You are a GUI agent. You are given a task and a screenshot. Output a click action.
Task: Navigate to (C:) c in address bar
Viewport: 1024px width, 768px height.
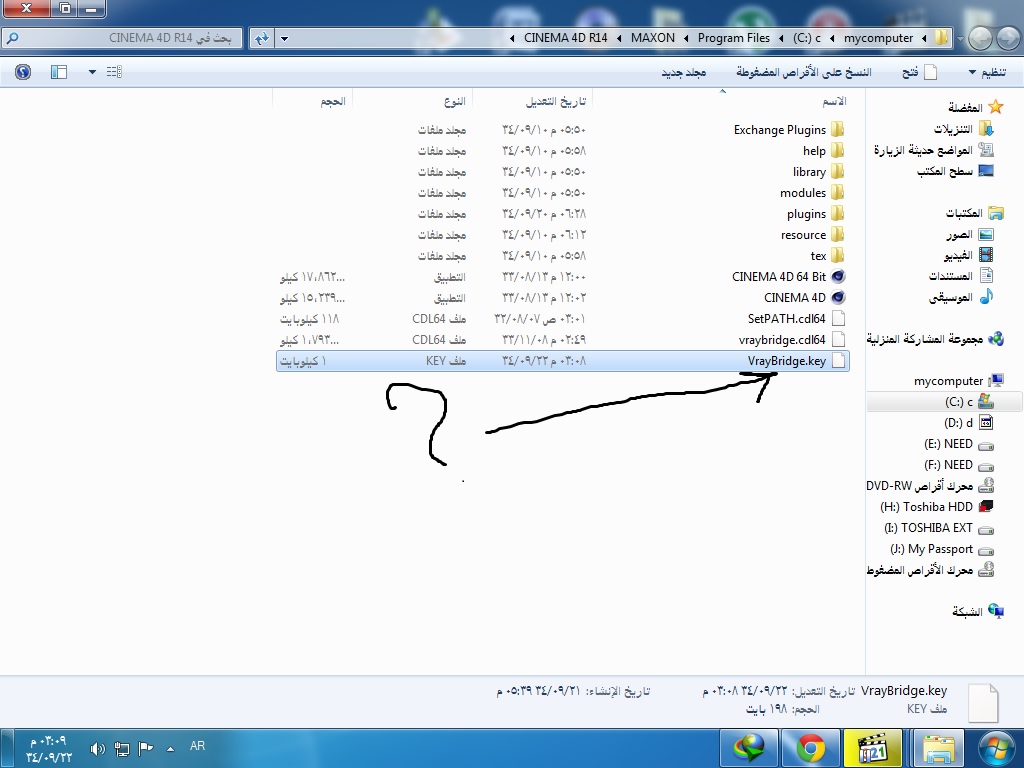807,38
